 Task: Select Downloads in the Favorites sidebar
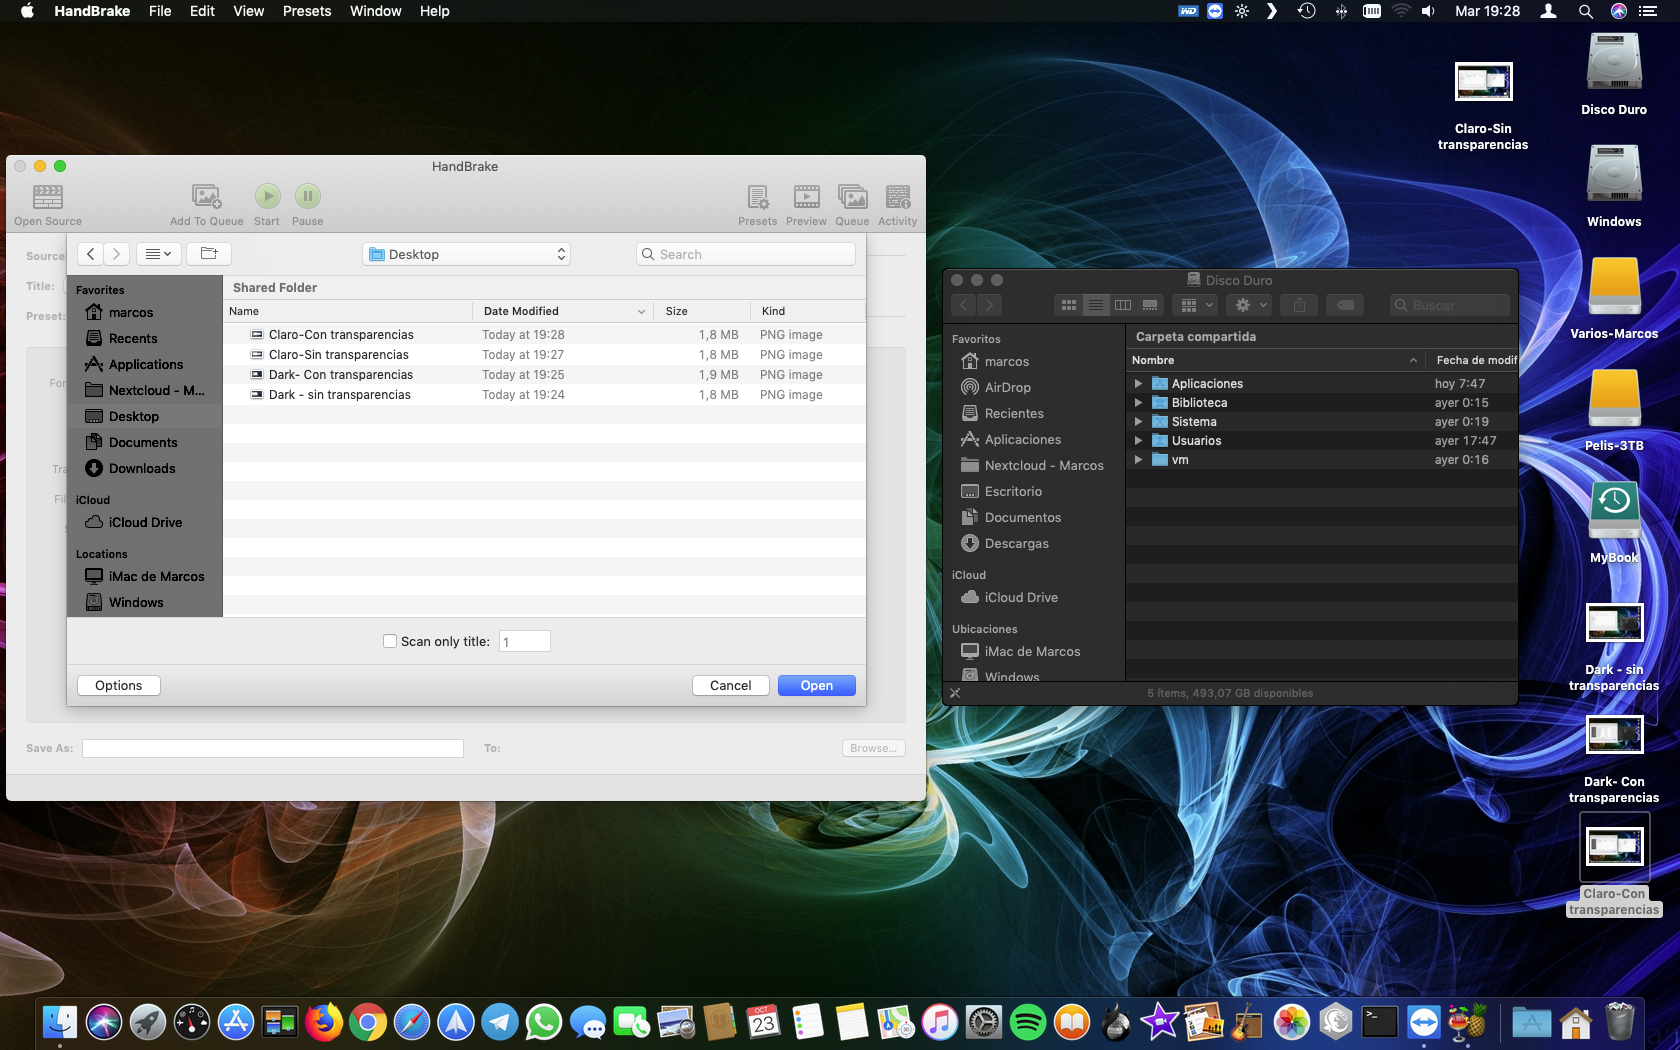tap(142, 469)
